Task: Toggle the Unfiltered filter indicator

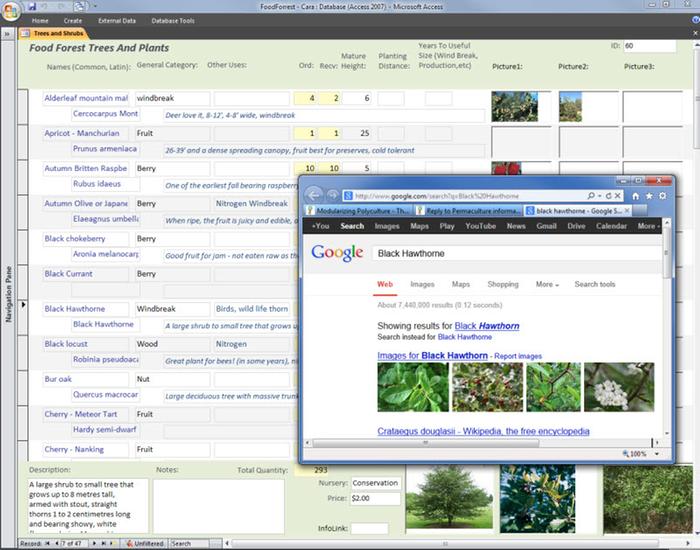Action: coord(145,544)
